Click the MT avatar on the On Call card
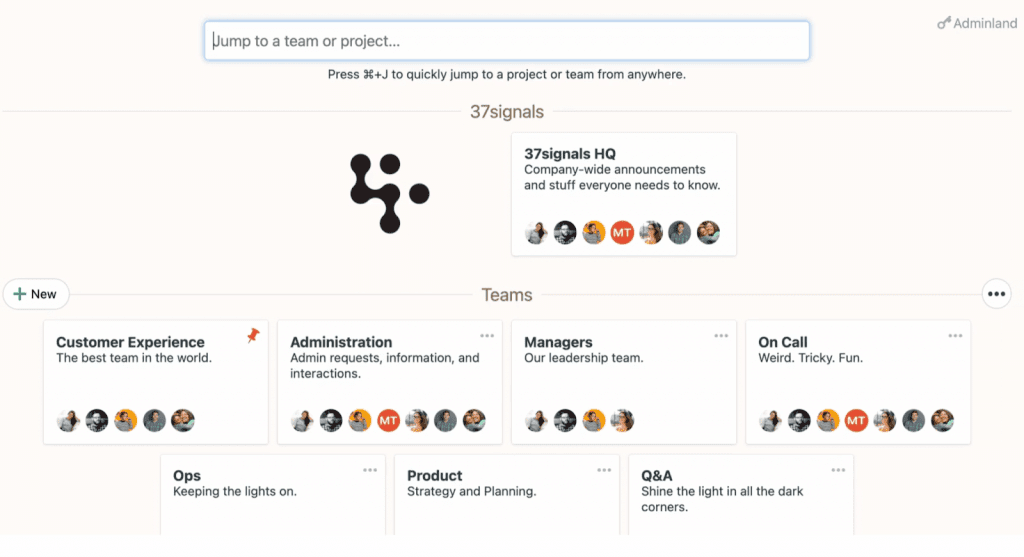 (x=856, y=421)
